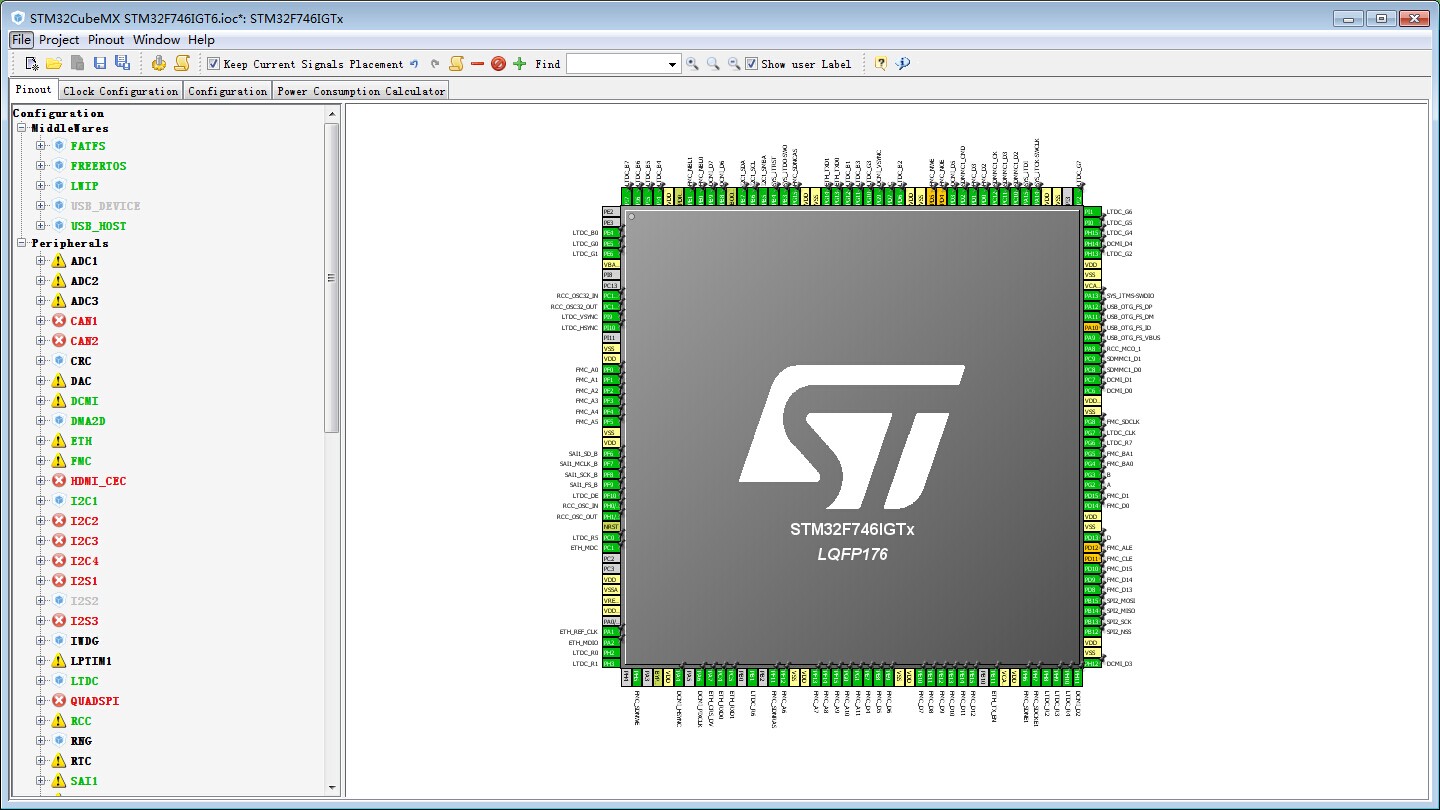This screenshot has height=810, width=1440.
Task: Click the Save As toolbar icon
Action: [x=122, y=64]
